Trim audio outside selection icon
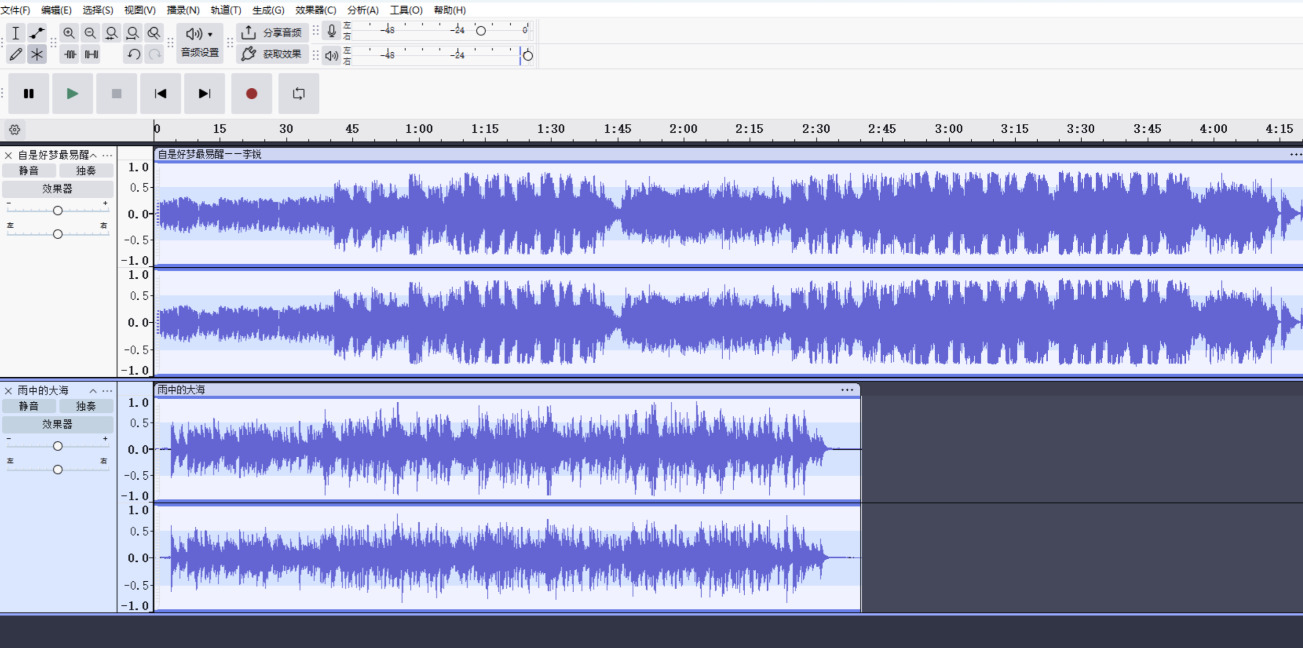This screenshot has height=648, width=1303. (69, 54)
